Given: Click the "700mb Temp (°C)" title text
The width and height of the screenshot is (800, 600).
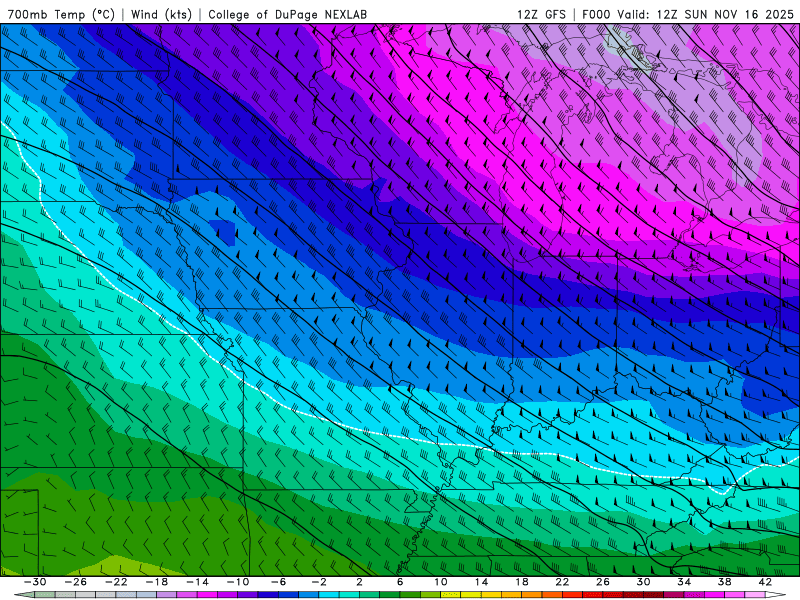Looking at the screenshot, I should 61,14.
